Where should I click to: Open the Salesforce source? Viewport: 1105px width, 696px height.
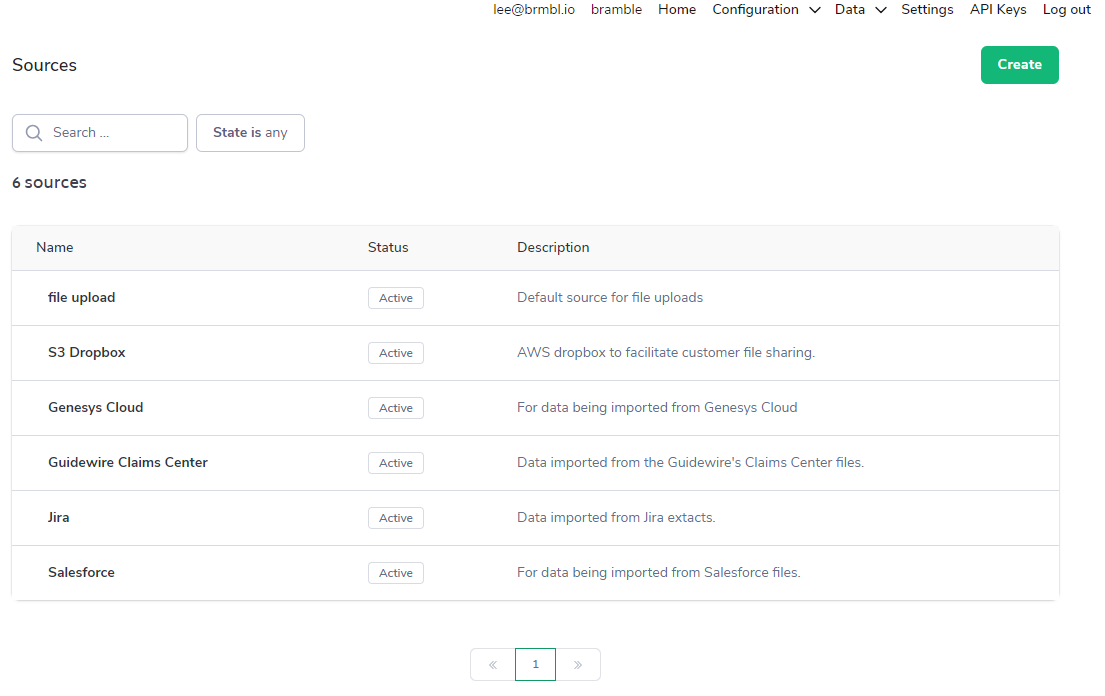(x=82, y=573)
